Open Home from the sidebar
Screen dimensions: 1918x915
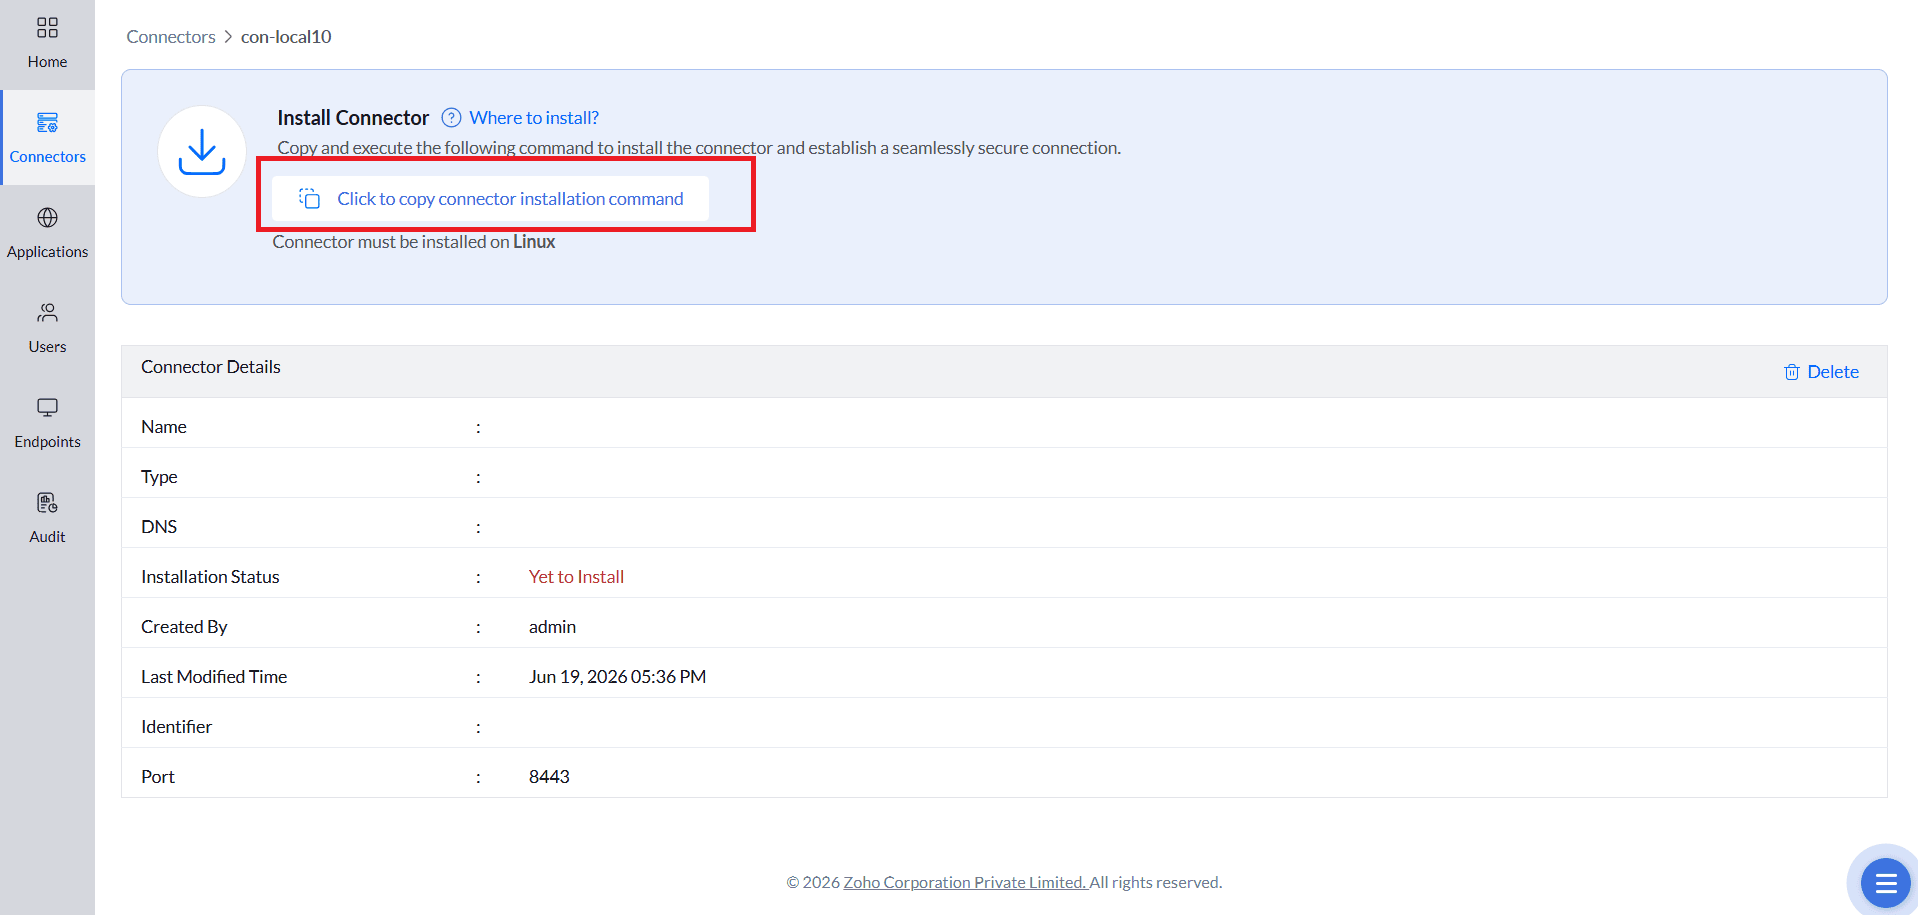(47, 44)
